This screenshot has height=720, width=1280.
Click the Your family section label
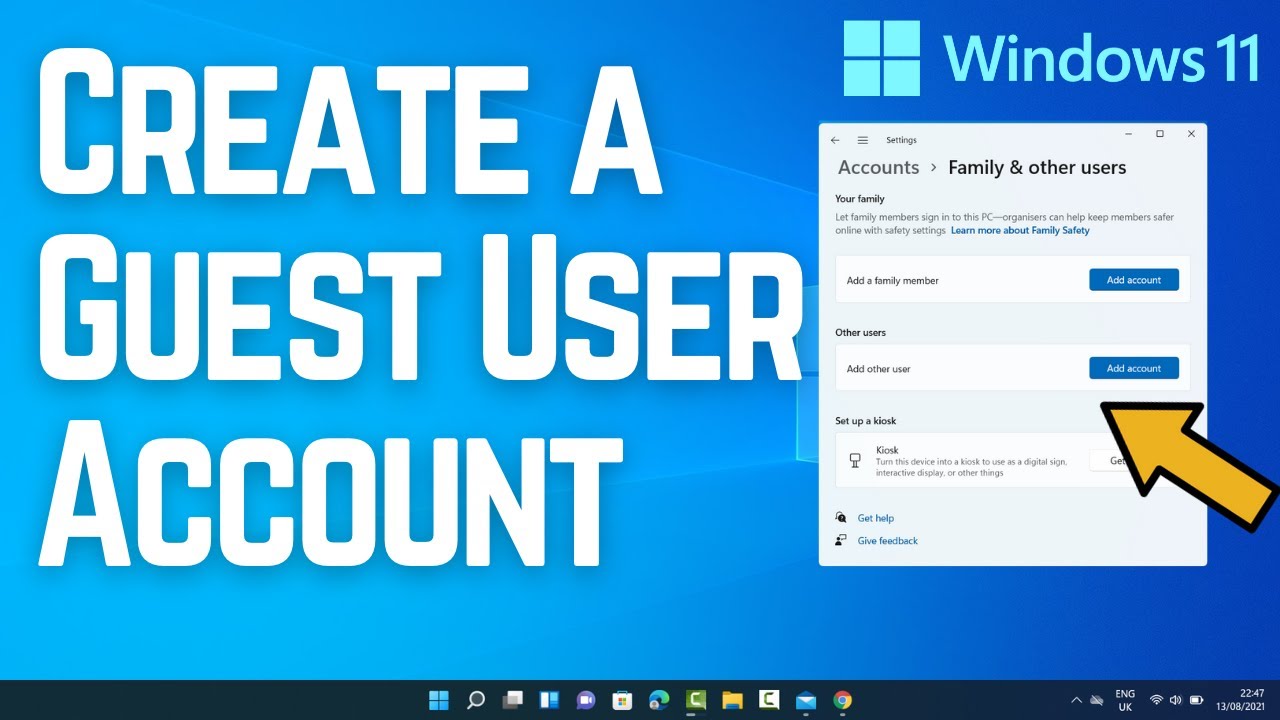860,199
